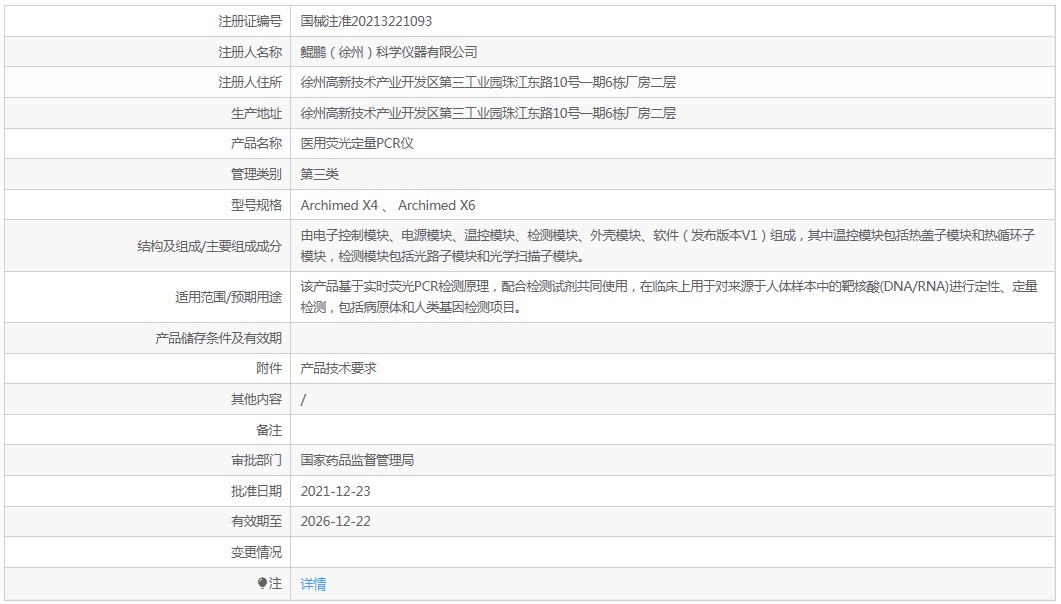The height and width of the screenshot is (604, 1061).
Task: Click the 附件 label
Action: (269, 369)
